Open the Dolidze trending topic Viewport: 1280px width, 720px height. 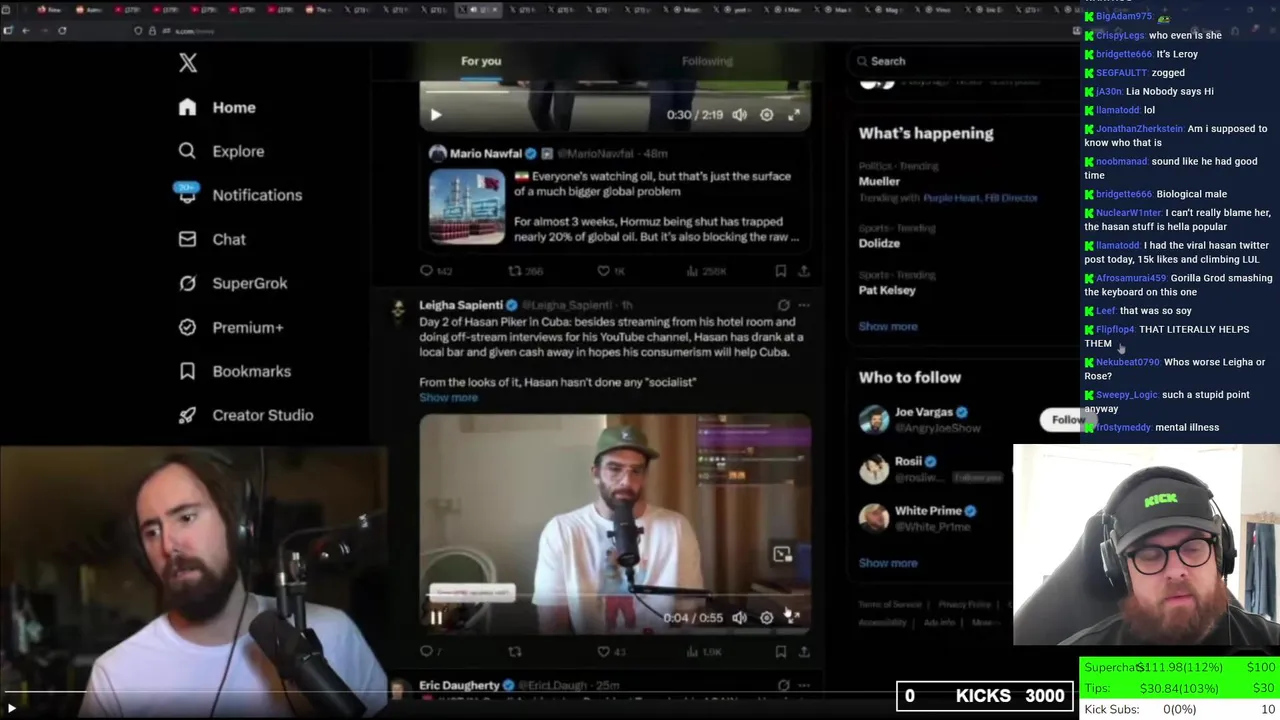[879, 243]
